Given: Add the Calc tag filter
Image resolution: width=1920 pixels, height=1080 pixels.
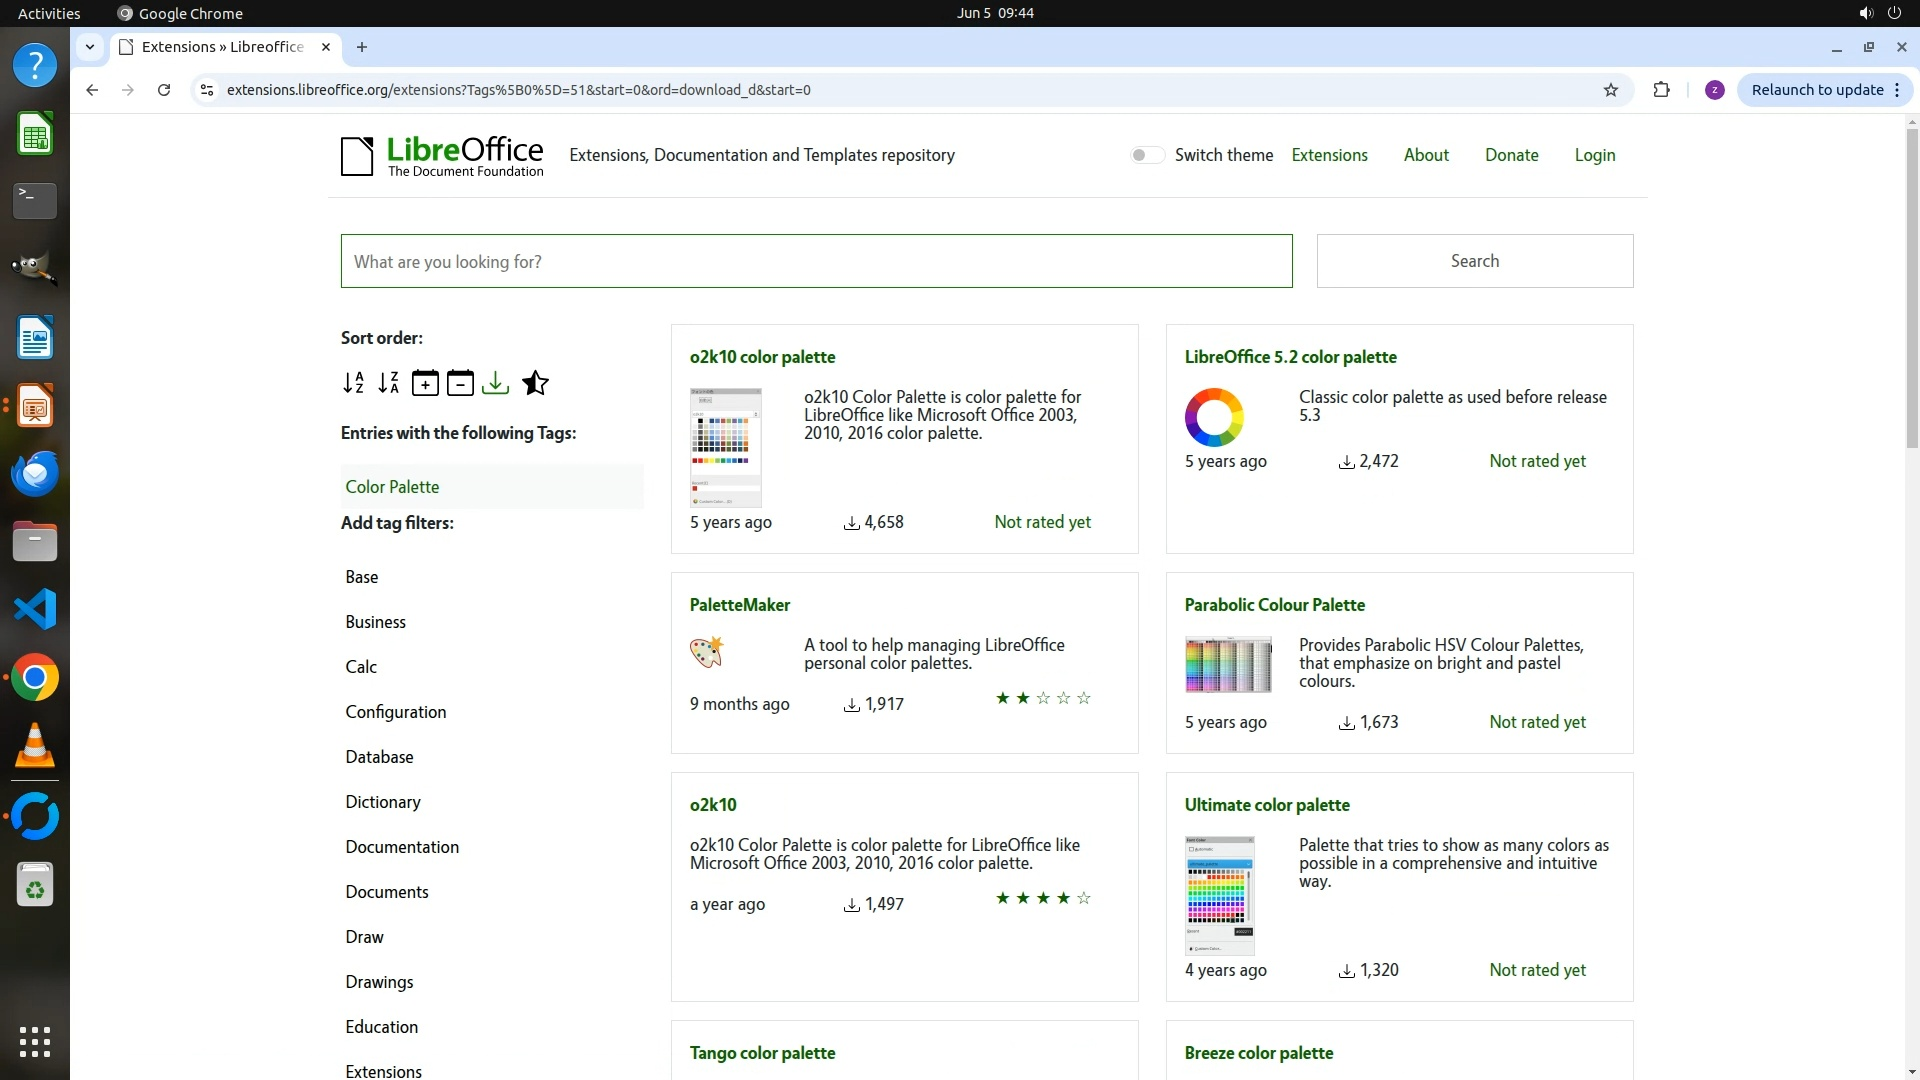Looking at the screenshot, I should point(361,667).
